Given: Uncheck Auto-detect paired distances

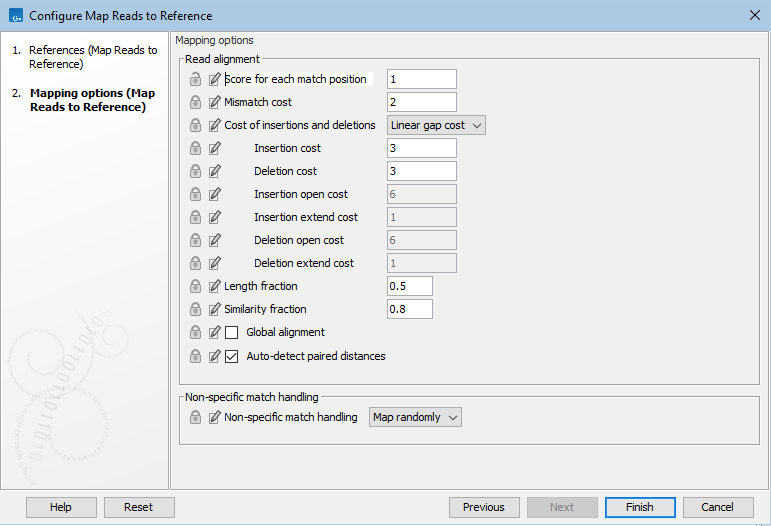Looking at the screenshot, I should tap(232, 356).
